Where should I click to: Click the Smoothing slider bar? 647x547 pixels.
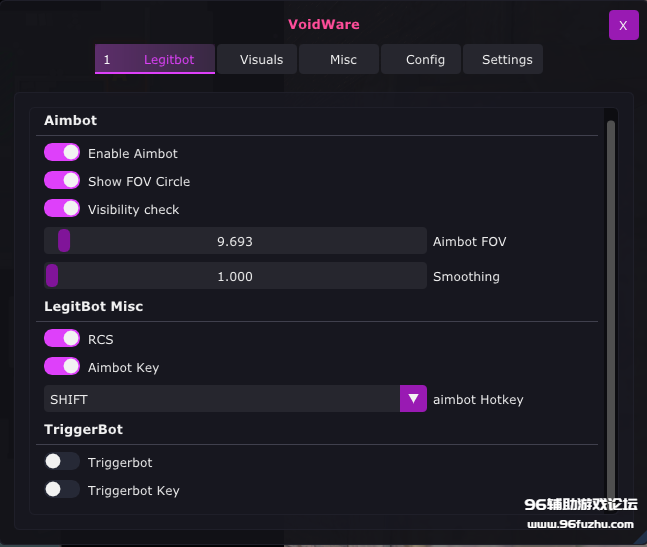235,276
